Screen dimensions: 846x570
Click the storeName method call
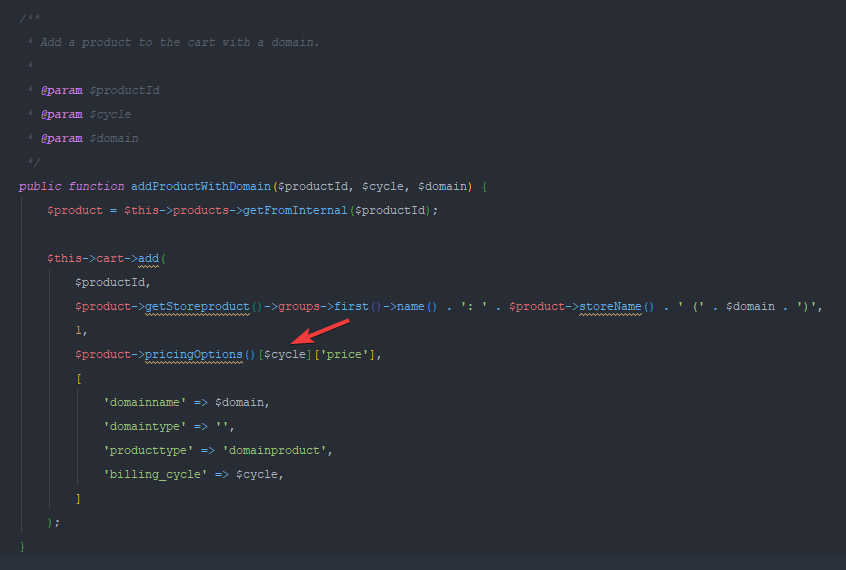click(610, 306)
